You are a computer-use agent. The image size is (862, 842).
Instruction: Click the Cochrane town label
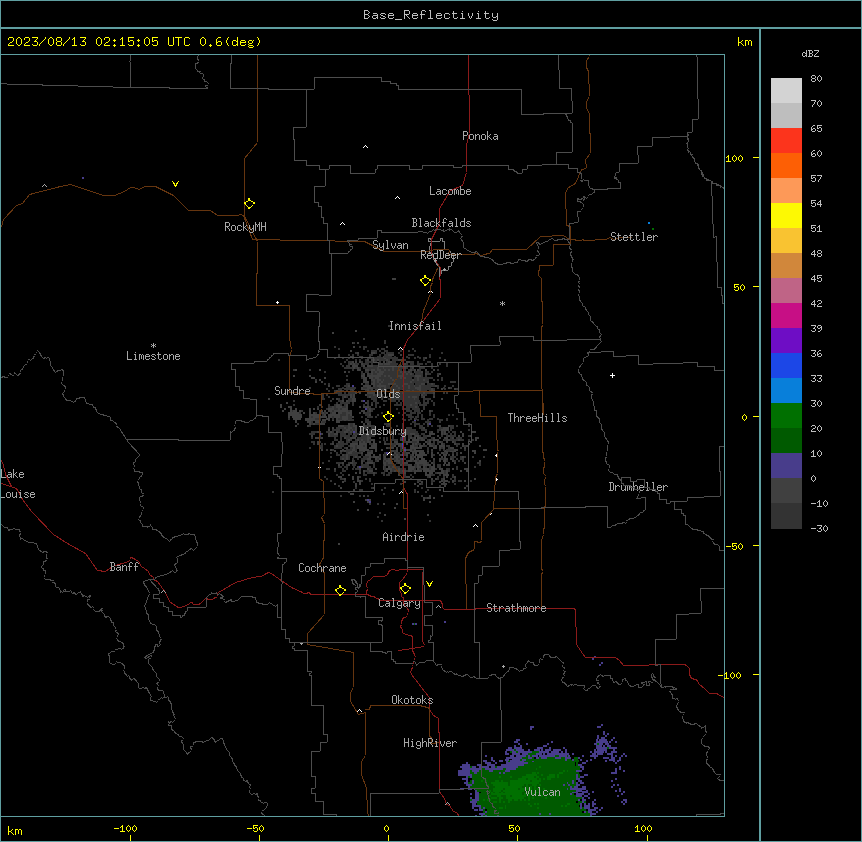(322, 568)
